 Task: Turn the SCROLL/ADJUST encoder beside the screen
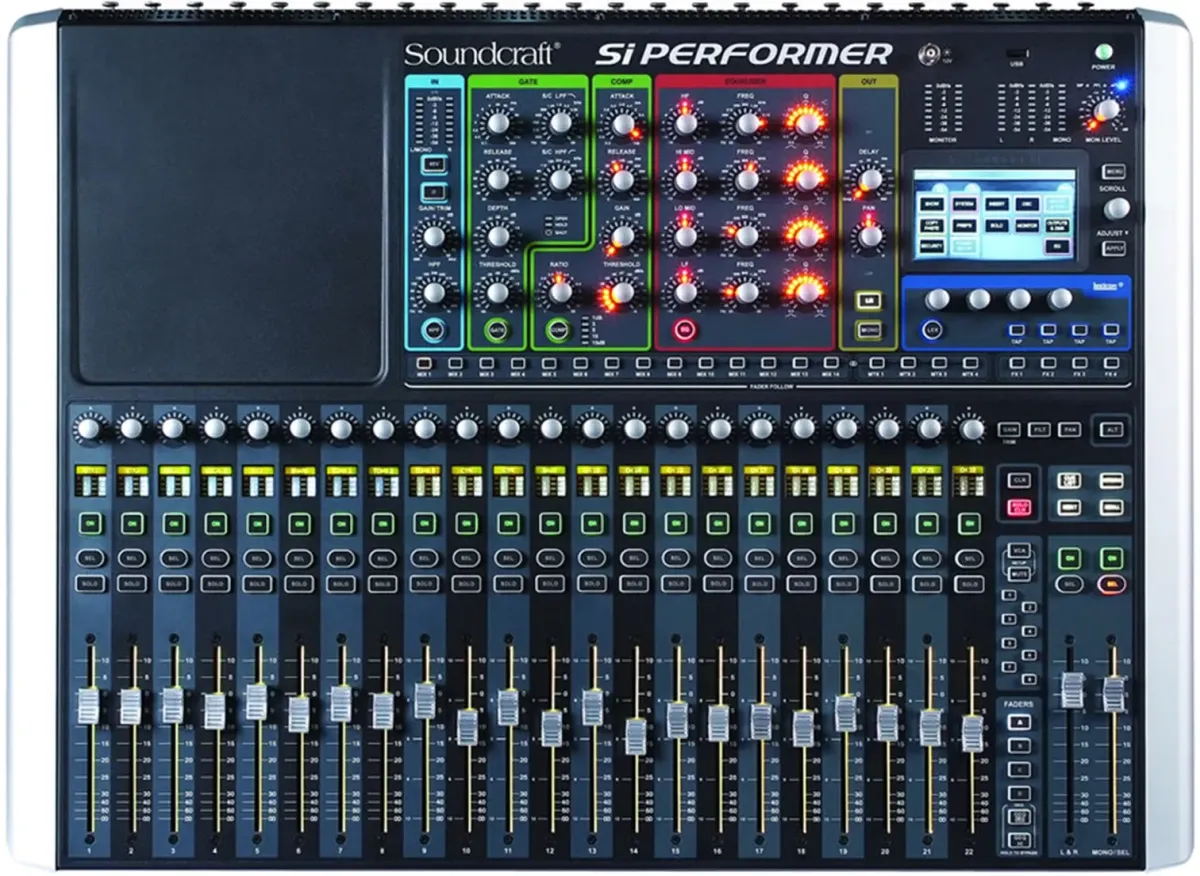1116,208
